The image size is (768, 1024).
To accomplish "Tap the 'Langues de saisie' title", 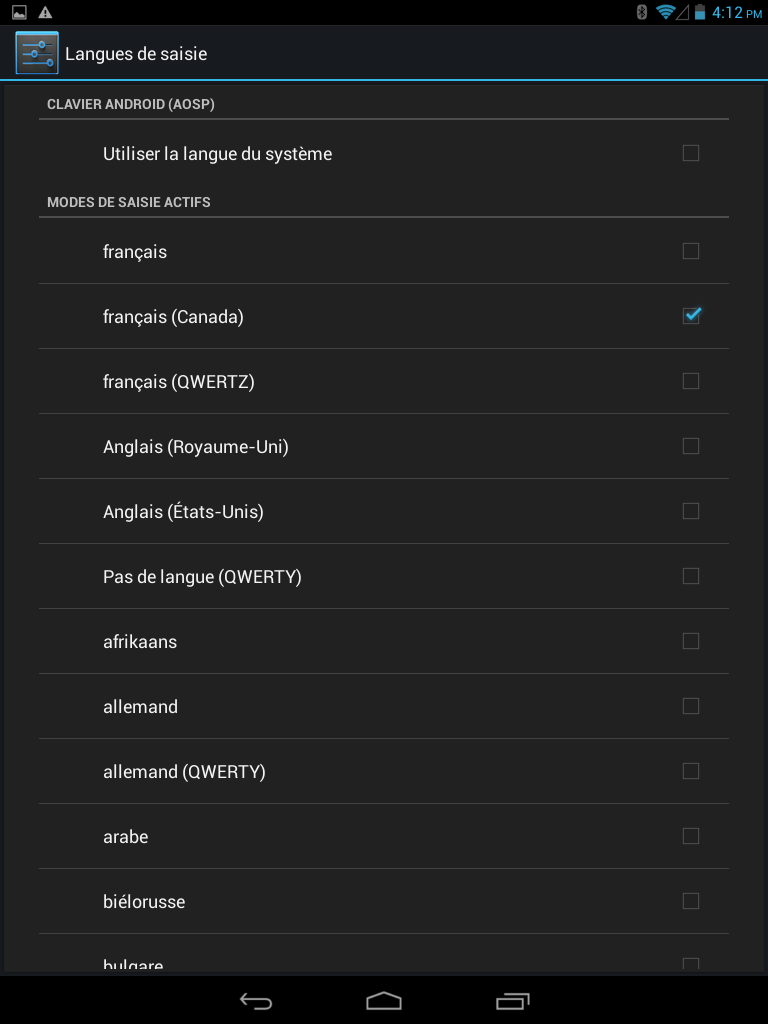I will [x=136, y=54].
